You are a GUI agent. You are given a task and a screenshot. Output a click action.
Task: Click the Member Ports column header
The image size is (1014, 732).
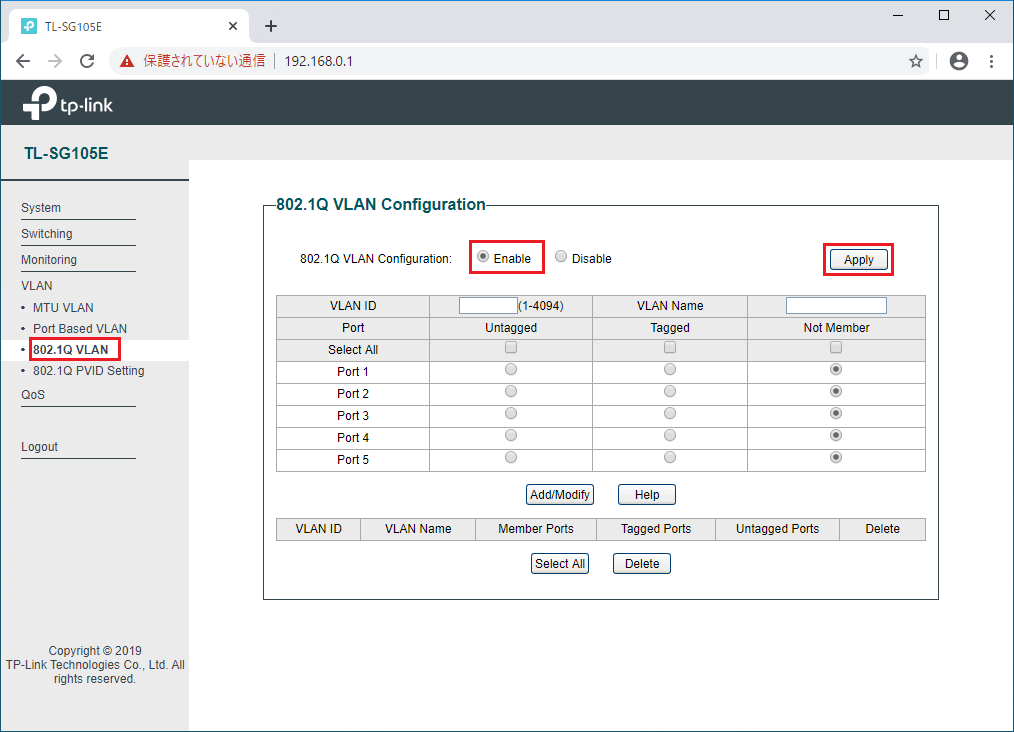click(x=535, y=529)
